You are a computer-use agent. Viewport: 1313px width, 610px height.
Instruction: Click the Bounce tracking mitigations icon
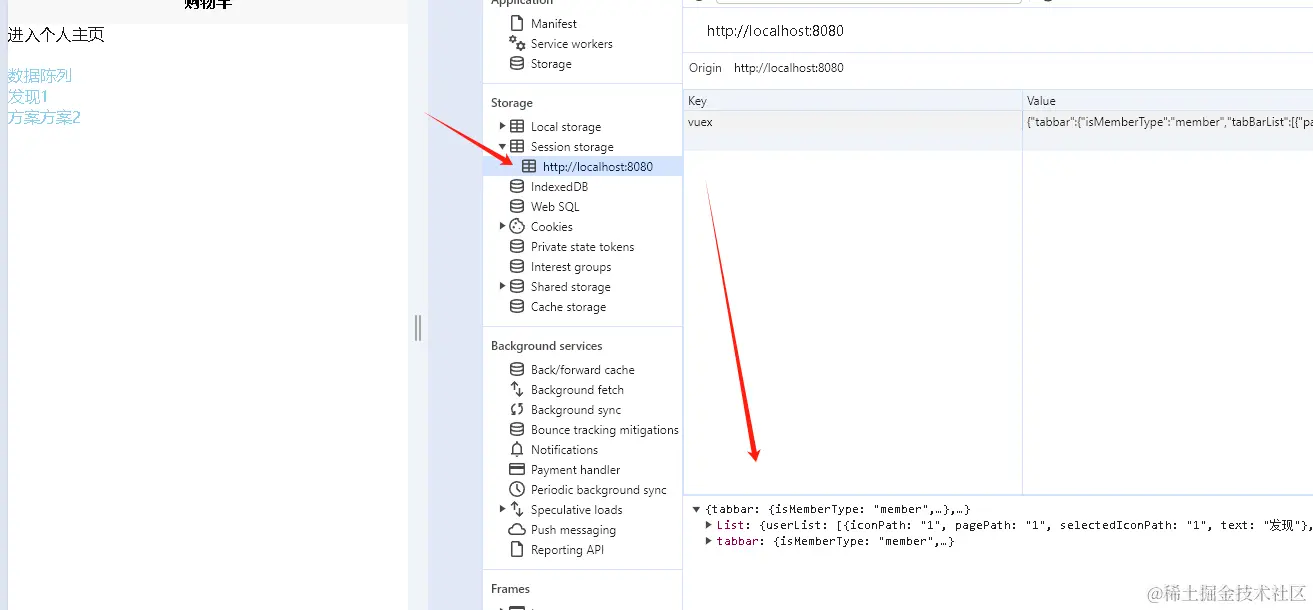(x=517, y=429)
